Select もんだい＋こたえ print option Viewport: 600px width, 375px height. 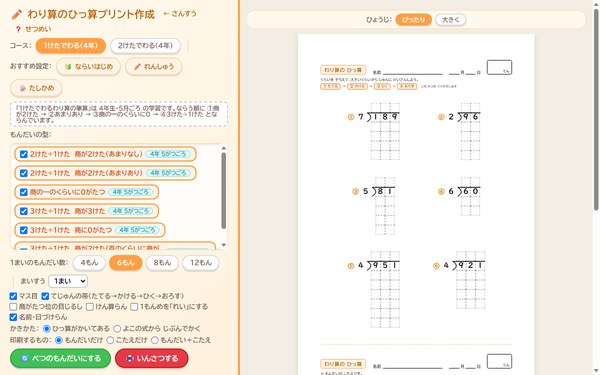point(155,340)
